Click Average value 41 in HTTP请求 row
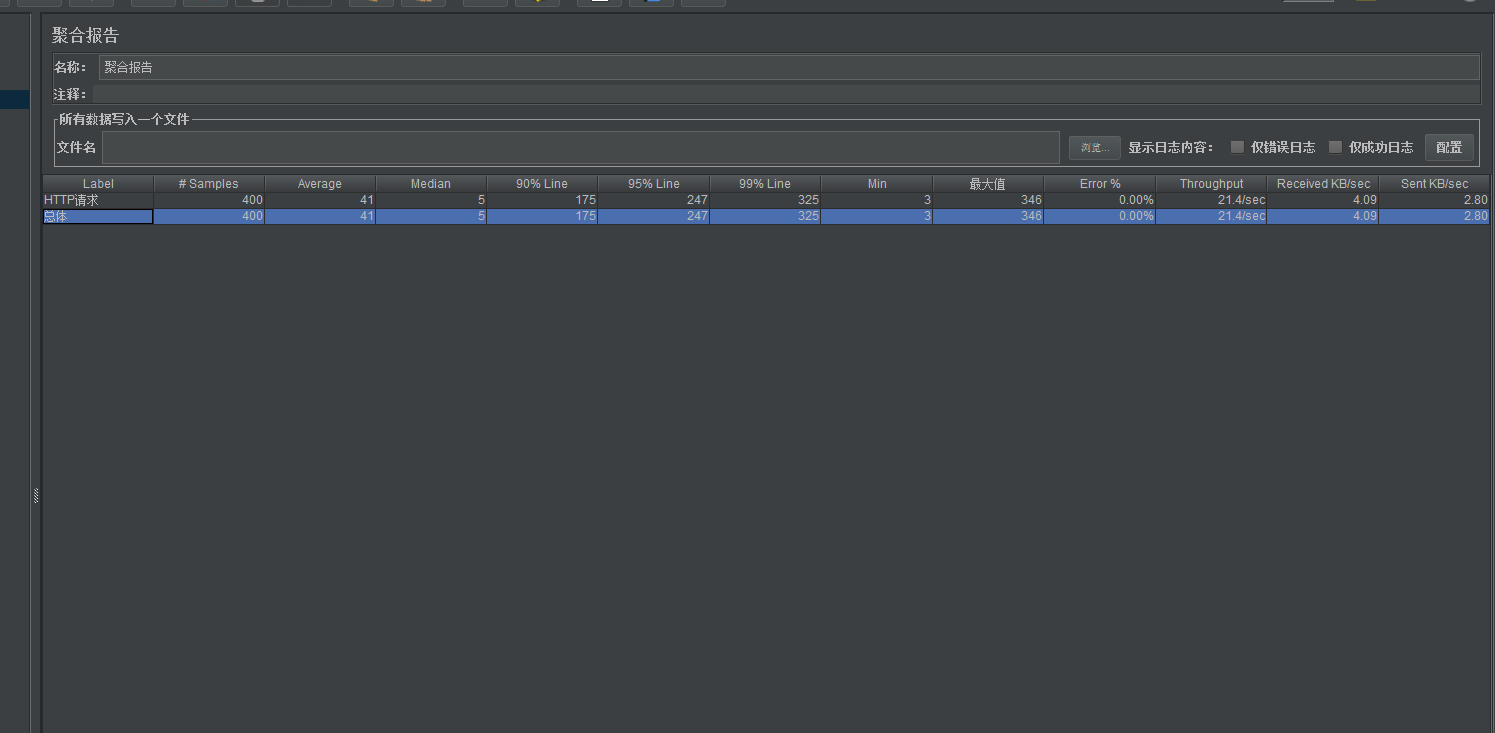This screenshot has width=1495, height=733. pos(320,200)
